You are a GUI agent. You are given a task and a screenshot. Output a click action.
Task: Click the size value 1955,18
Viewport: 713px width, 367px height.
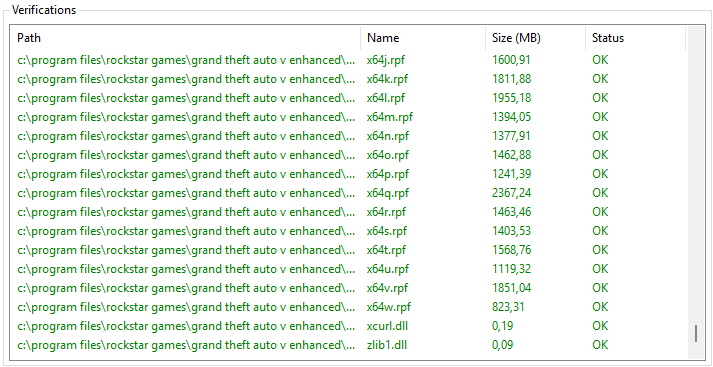[x=511, y=98]
